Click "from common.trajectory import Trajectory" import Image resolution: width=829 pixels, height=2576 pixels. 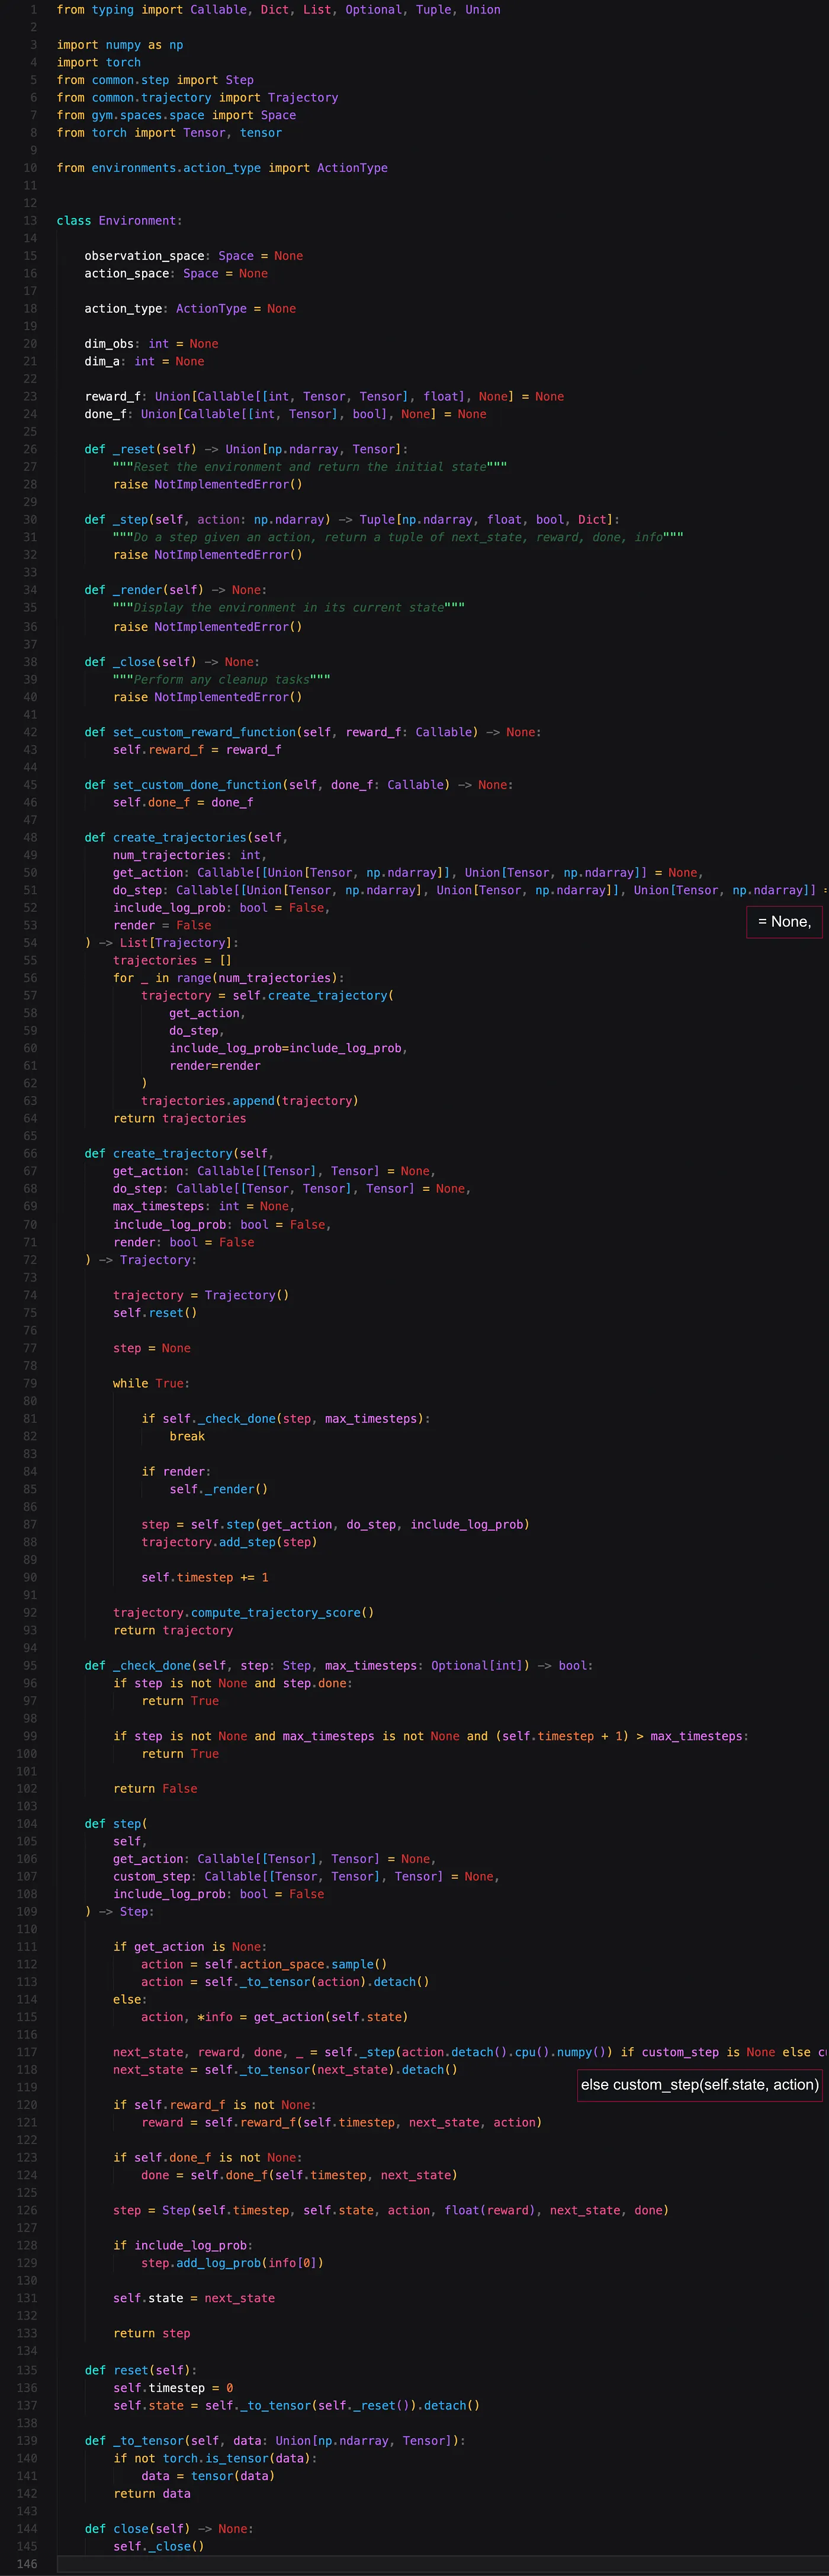click(x=197, y=98)
